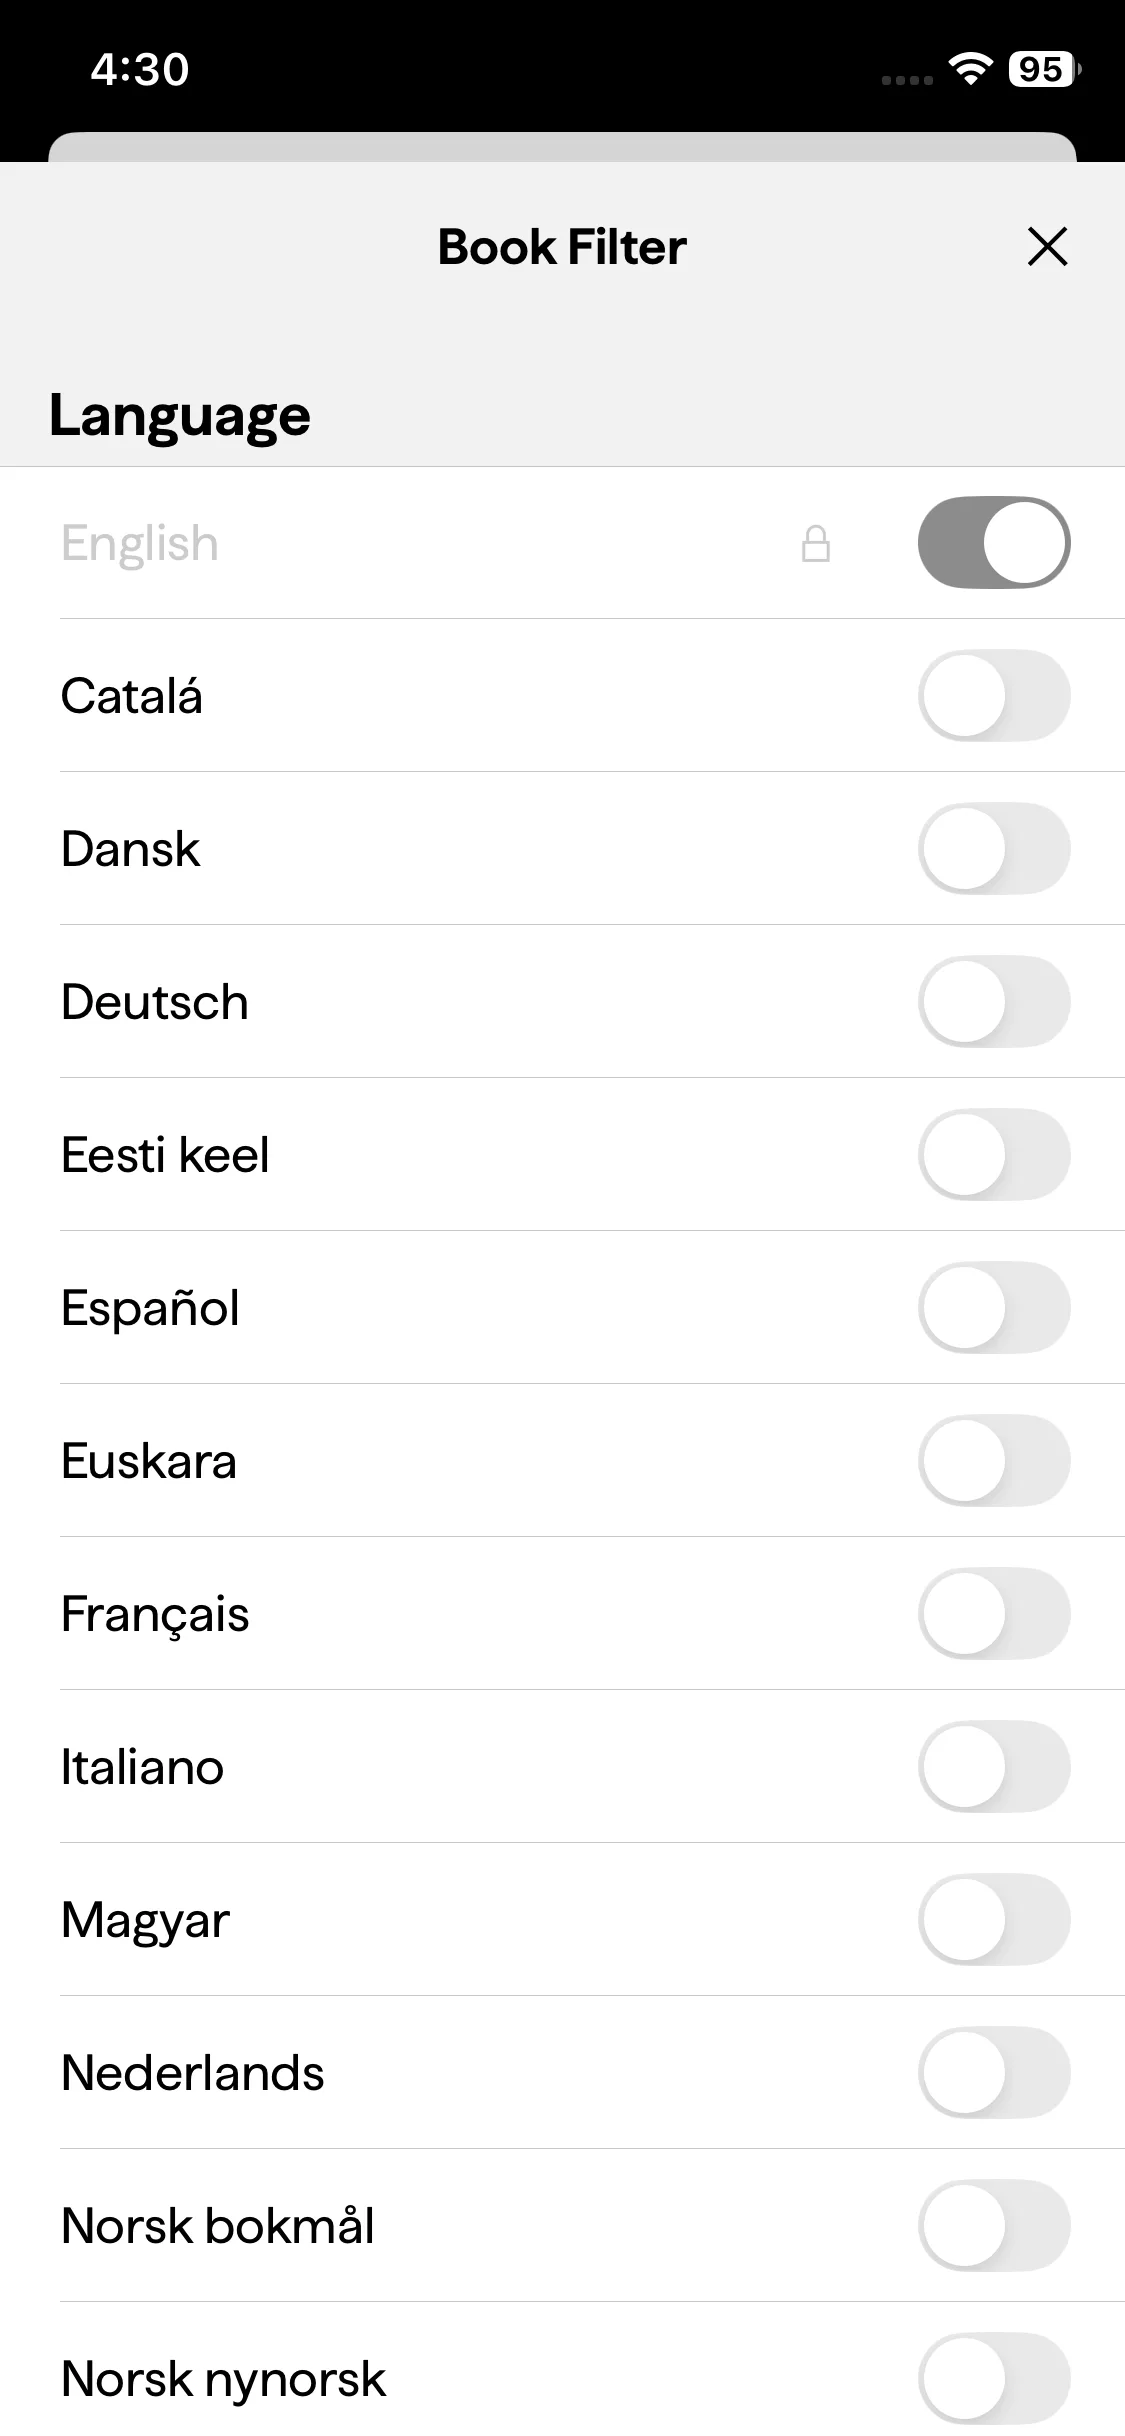Toggle Magyar language on
This screenshot has width=1125, height=2436.
[994, 1920]
